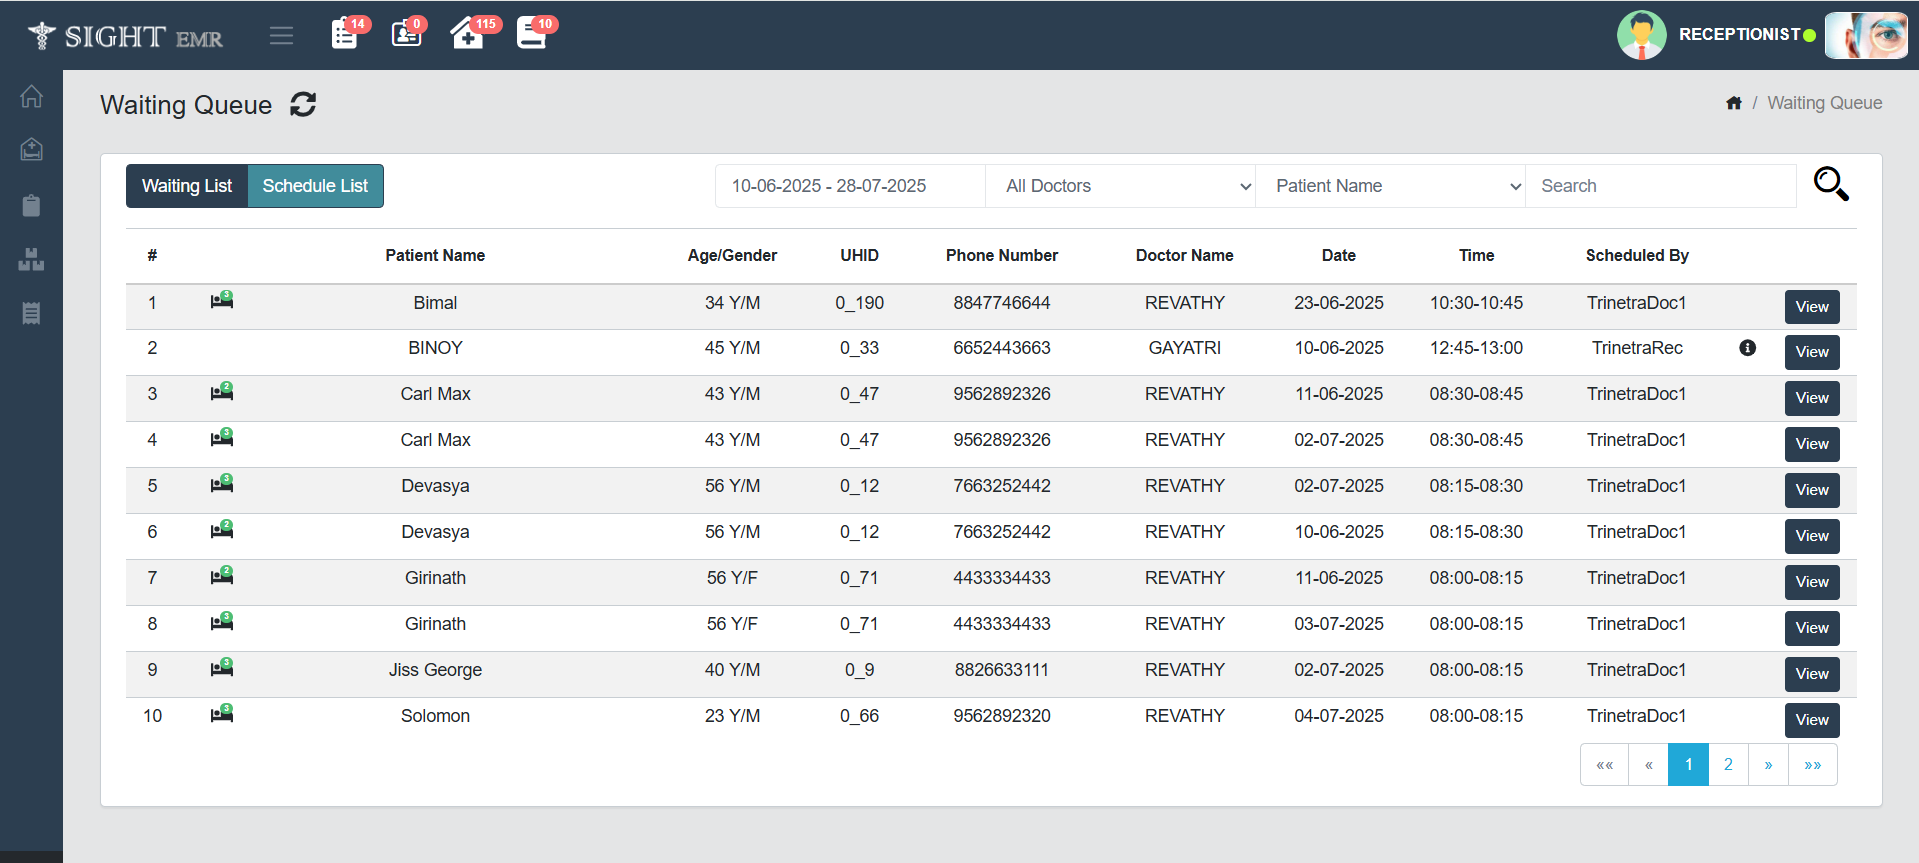Click the refresh icon beside Waiting Queue
Screen dimensions: 1919x863
pyautogui.click(x=303, y=104)
